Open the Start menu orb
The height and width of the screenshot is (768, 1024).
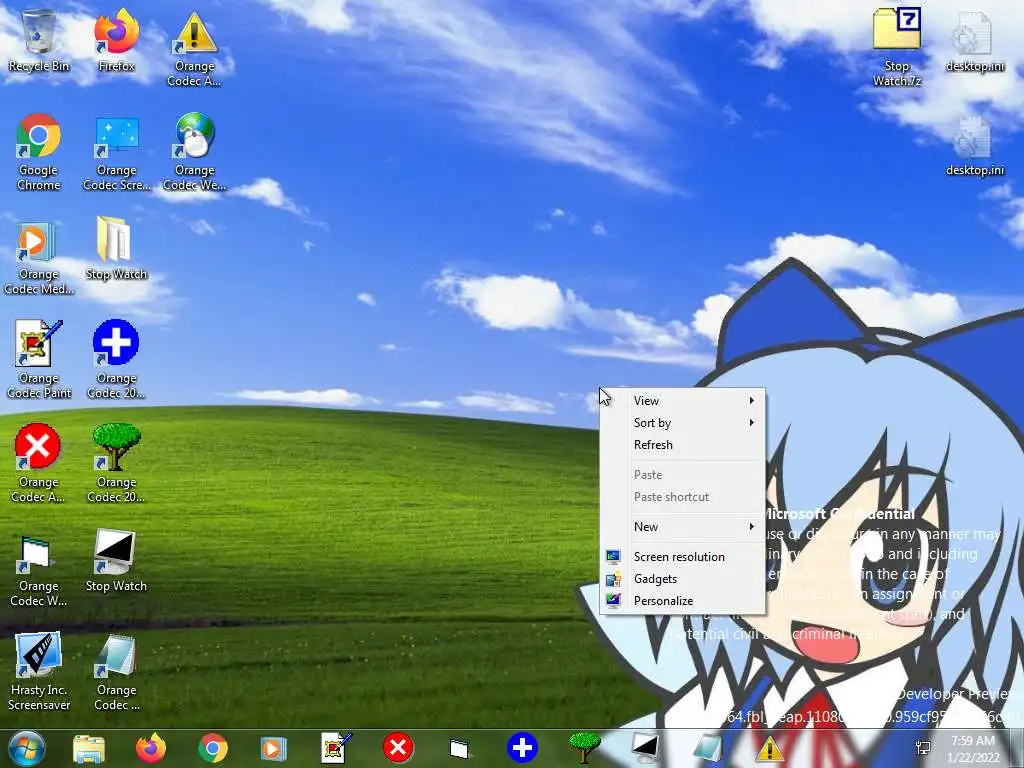(x=27, y=748)
